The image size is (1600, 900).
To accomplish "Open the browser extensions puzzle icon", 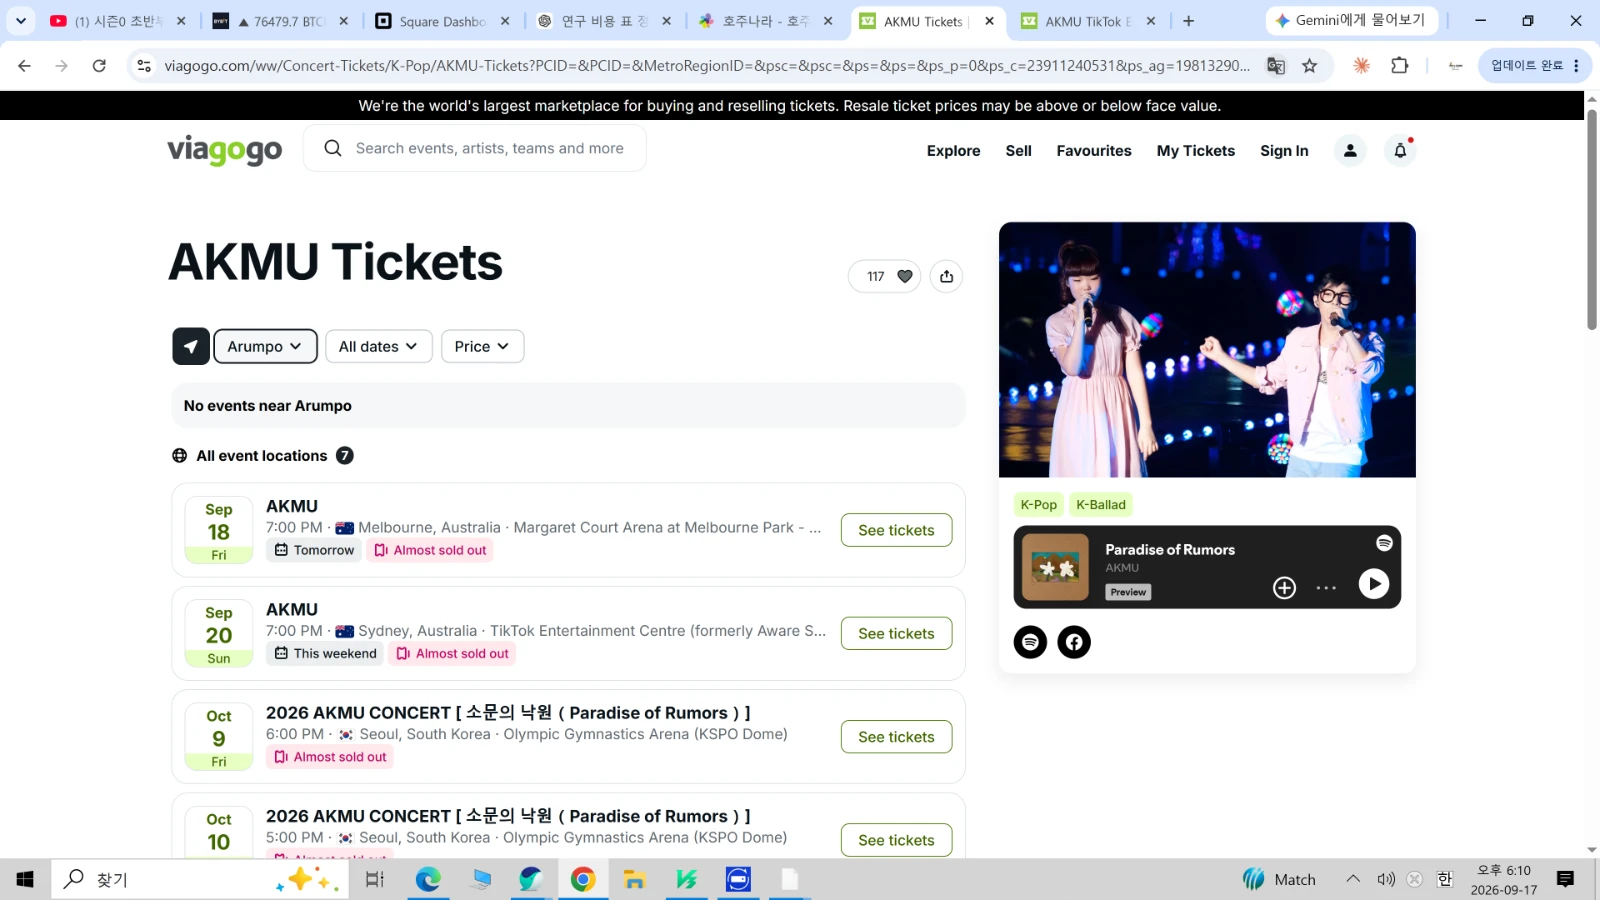I will [1399, 66].
